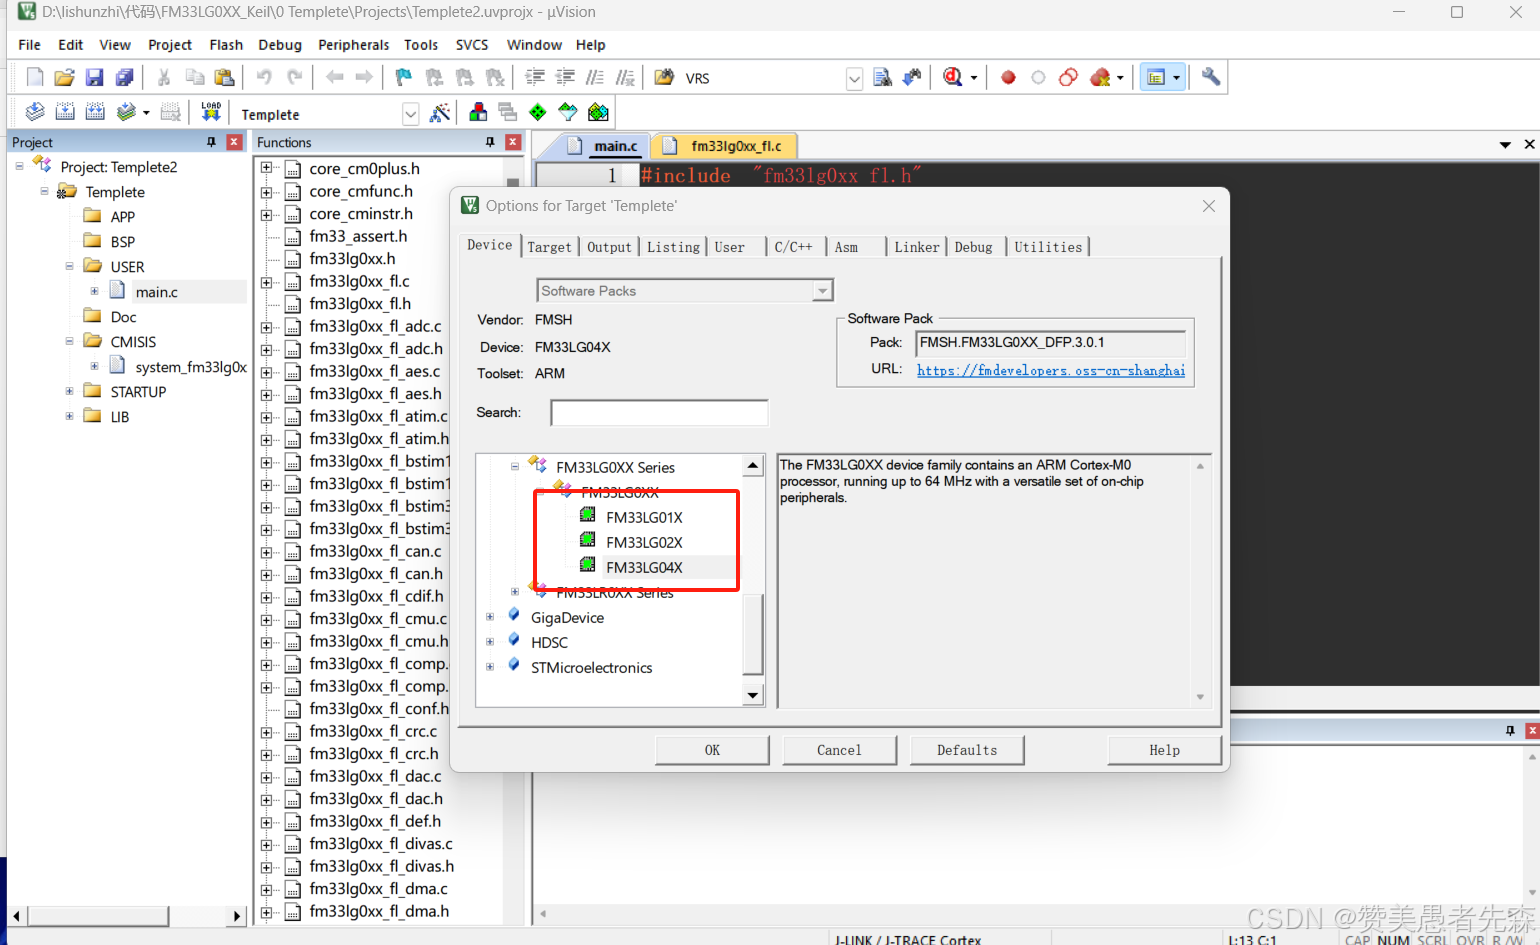
Task: Click the window layout toolbar icon
Action: 1156,77
